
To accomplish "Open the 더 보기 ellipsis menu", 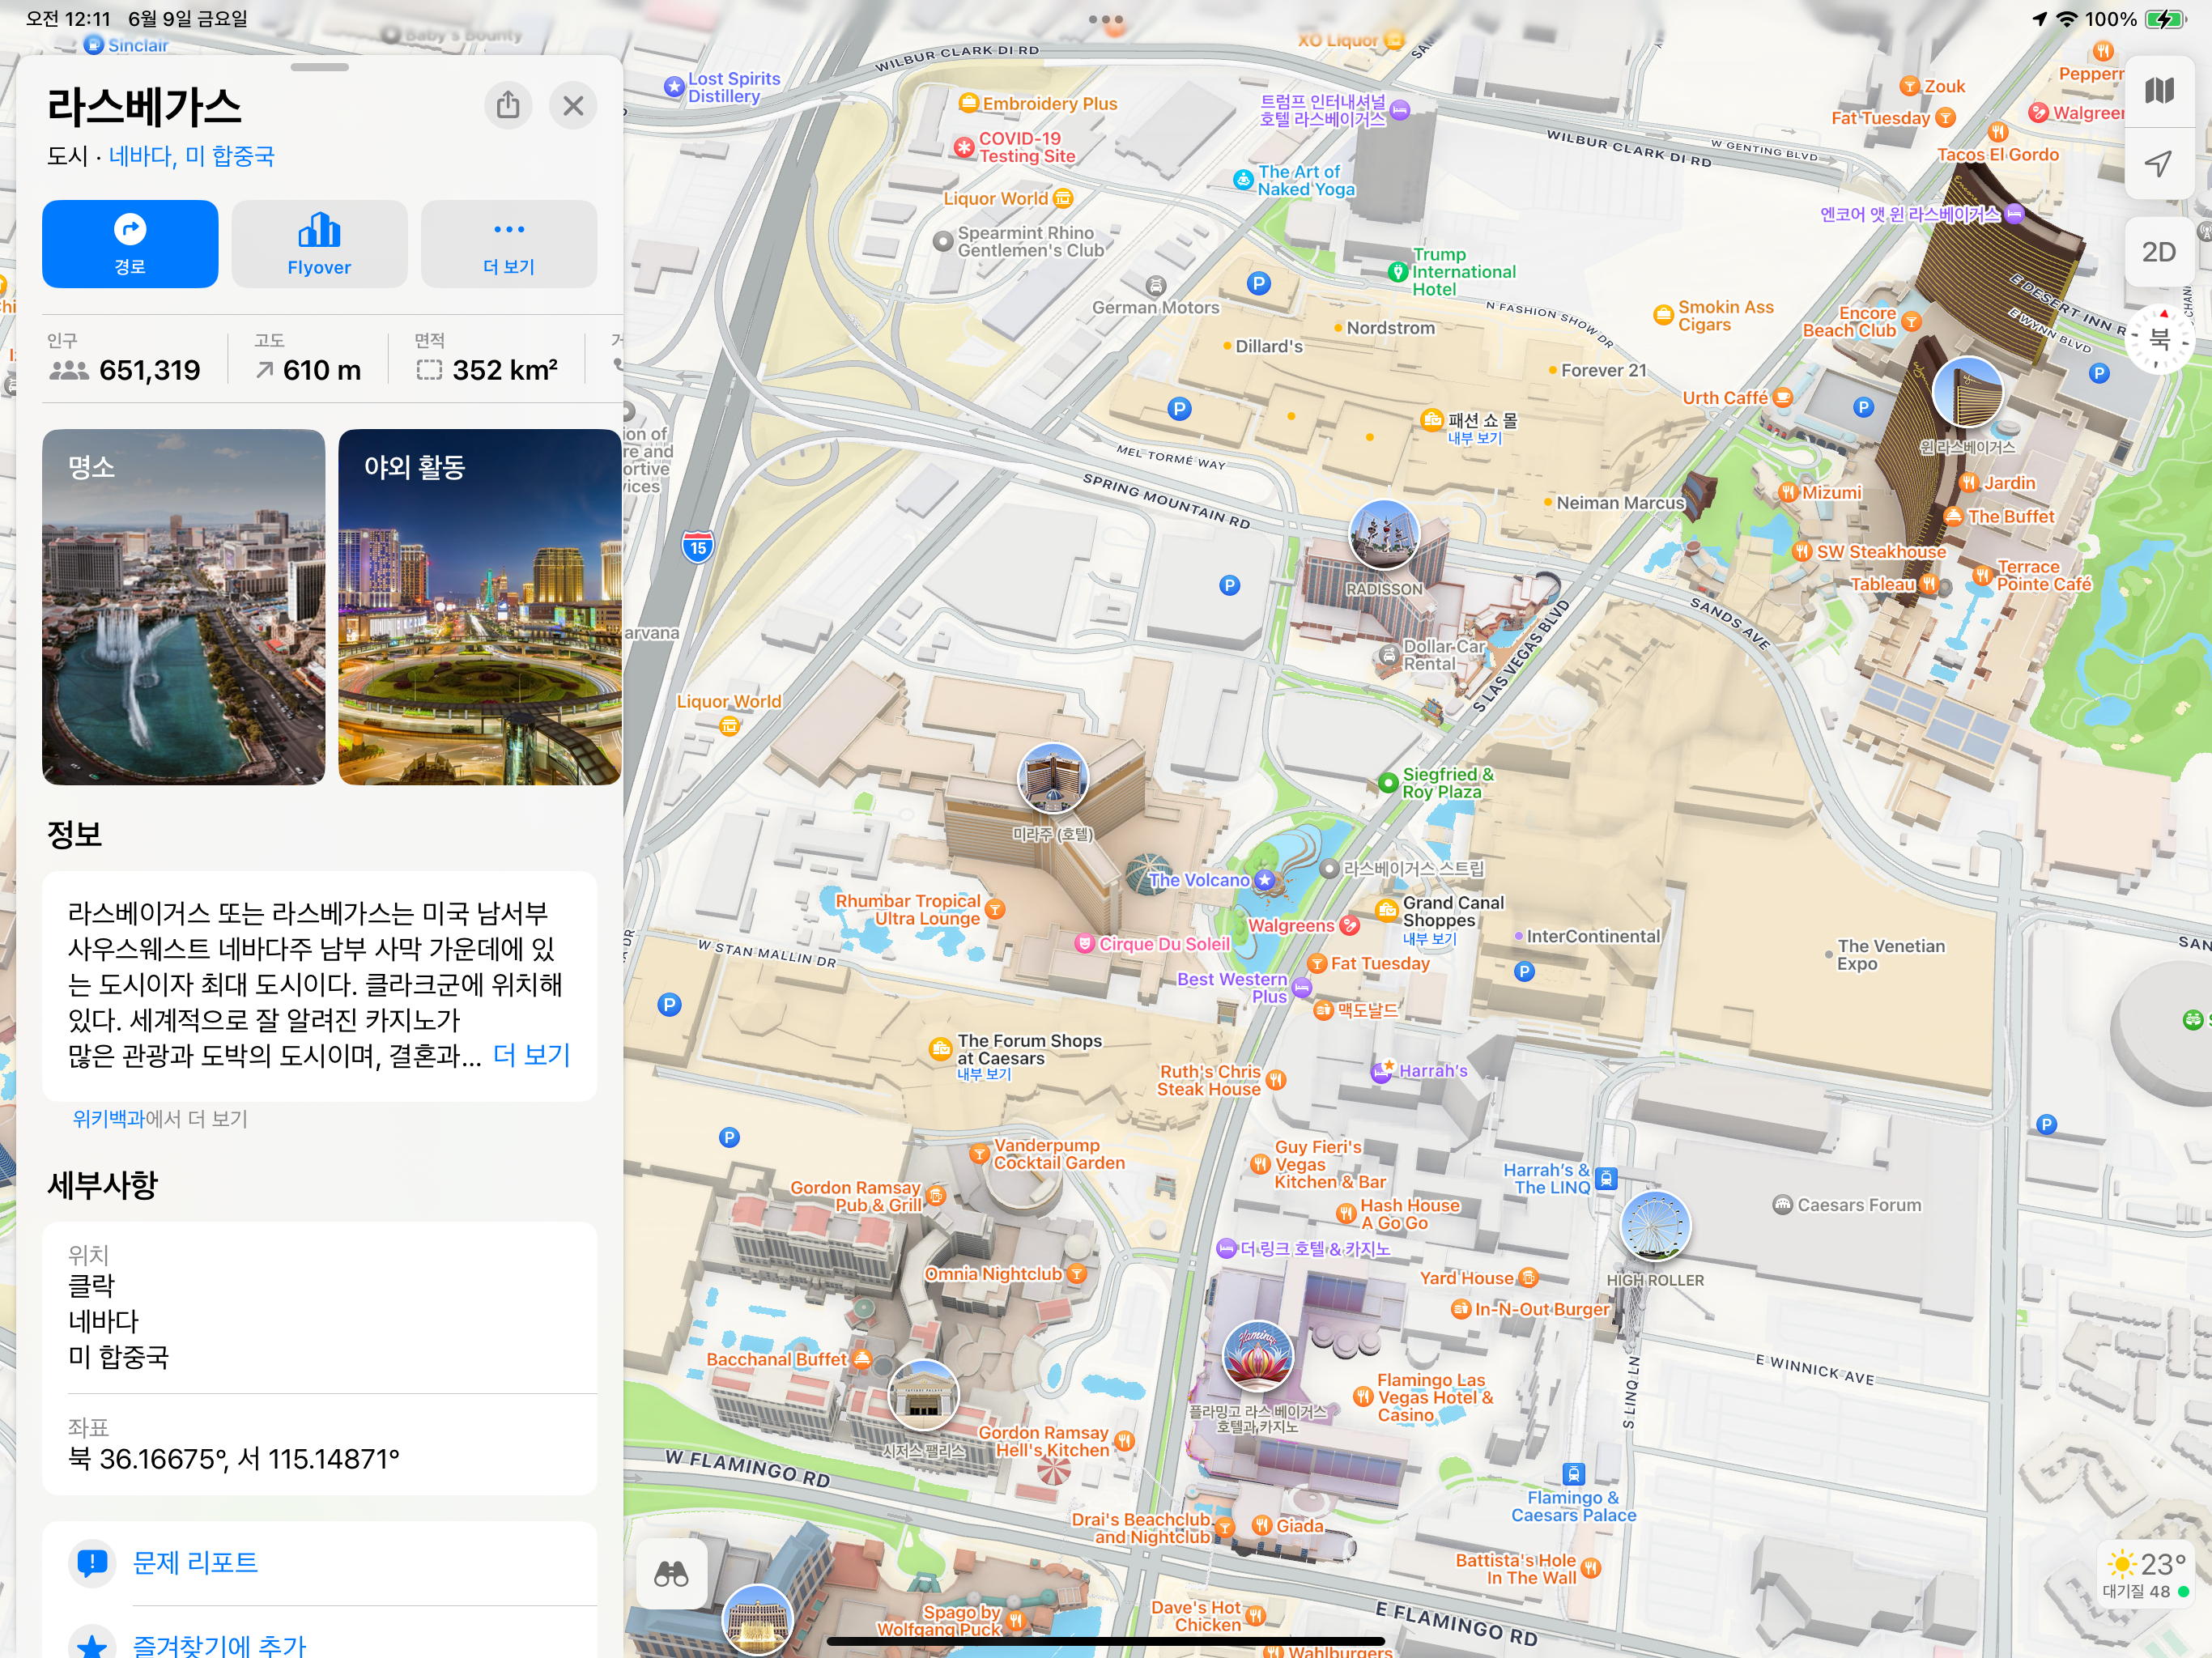I will (509, 244).
